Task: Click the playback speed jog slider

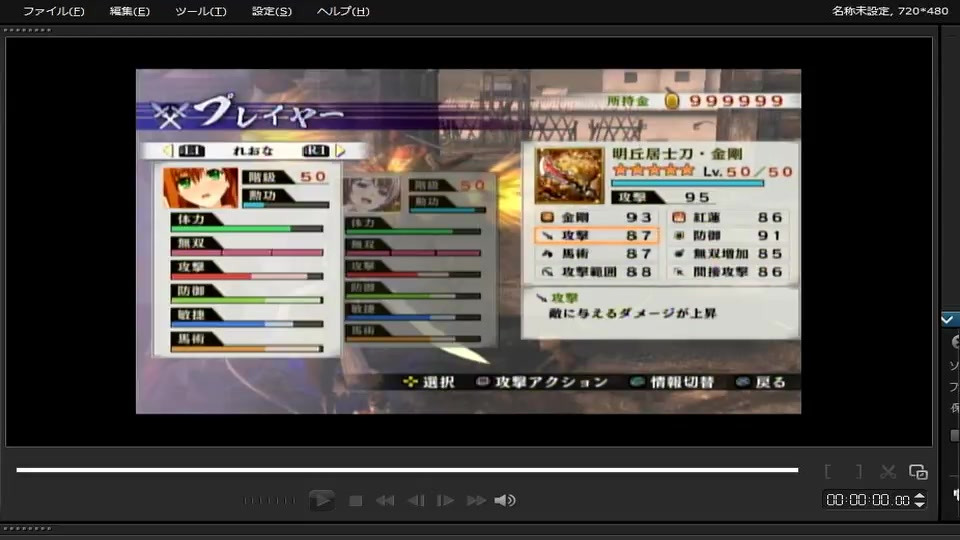Action: [x=269, y=501]
